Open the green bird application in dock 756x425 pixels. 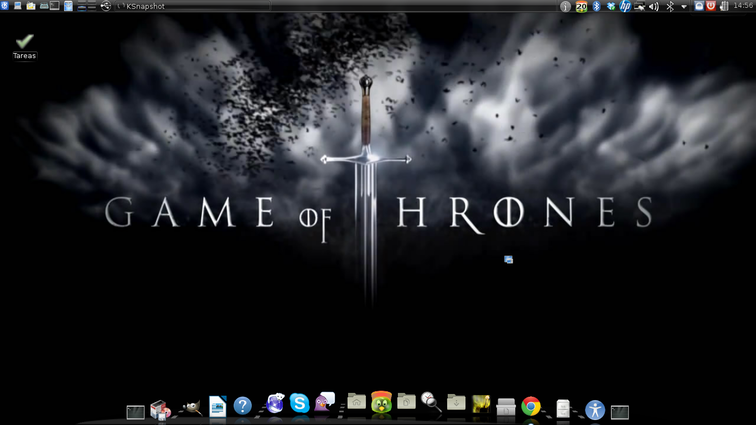(381, 402)
